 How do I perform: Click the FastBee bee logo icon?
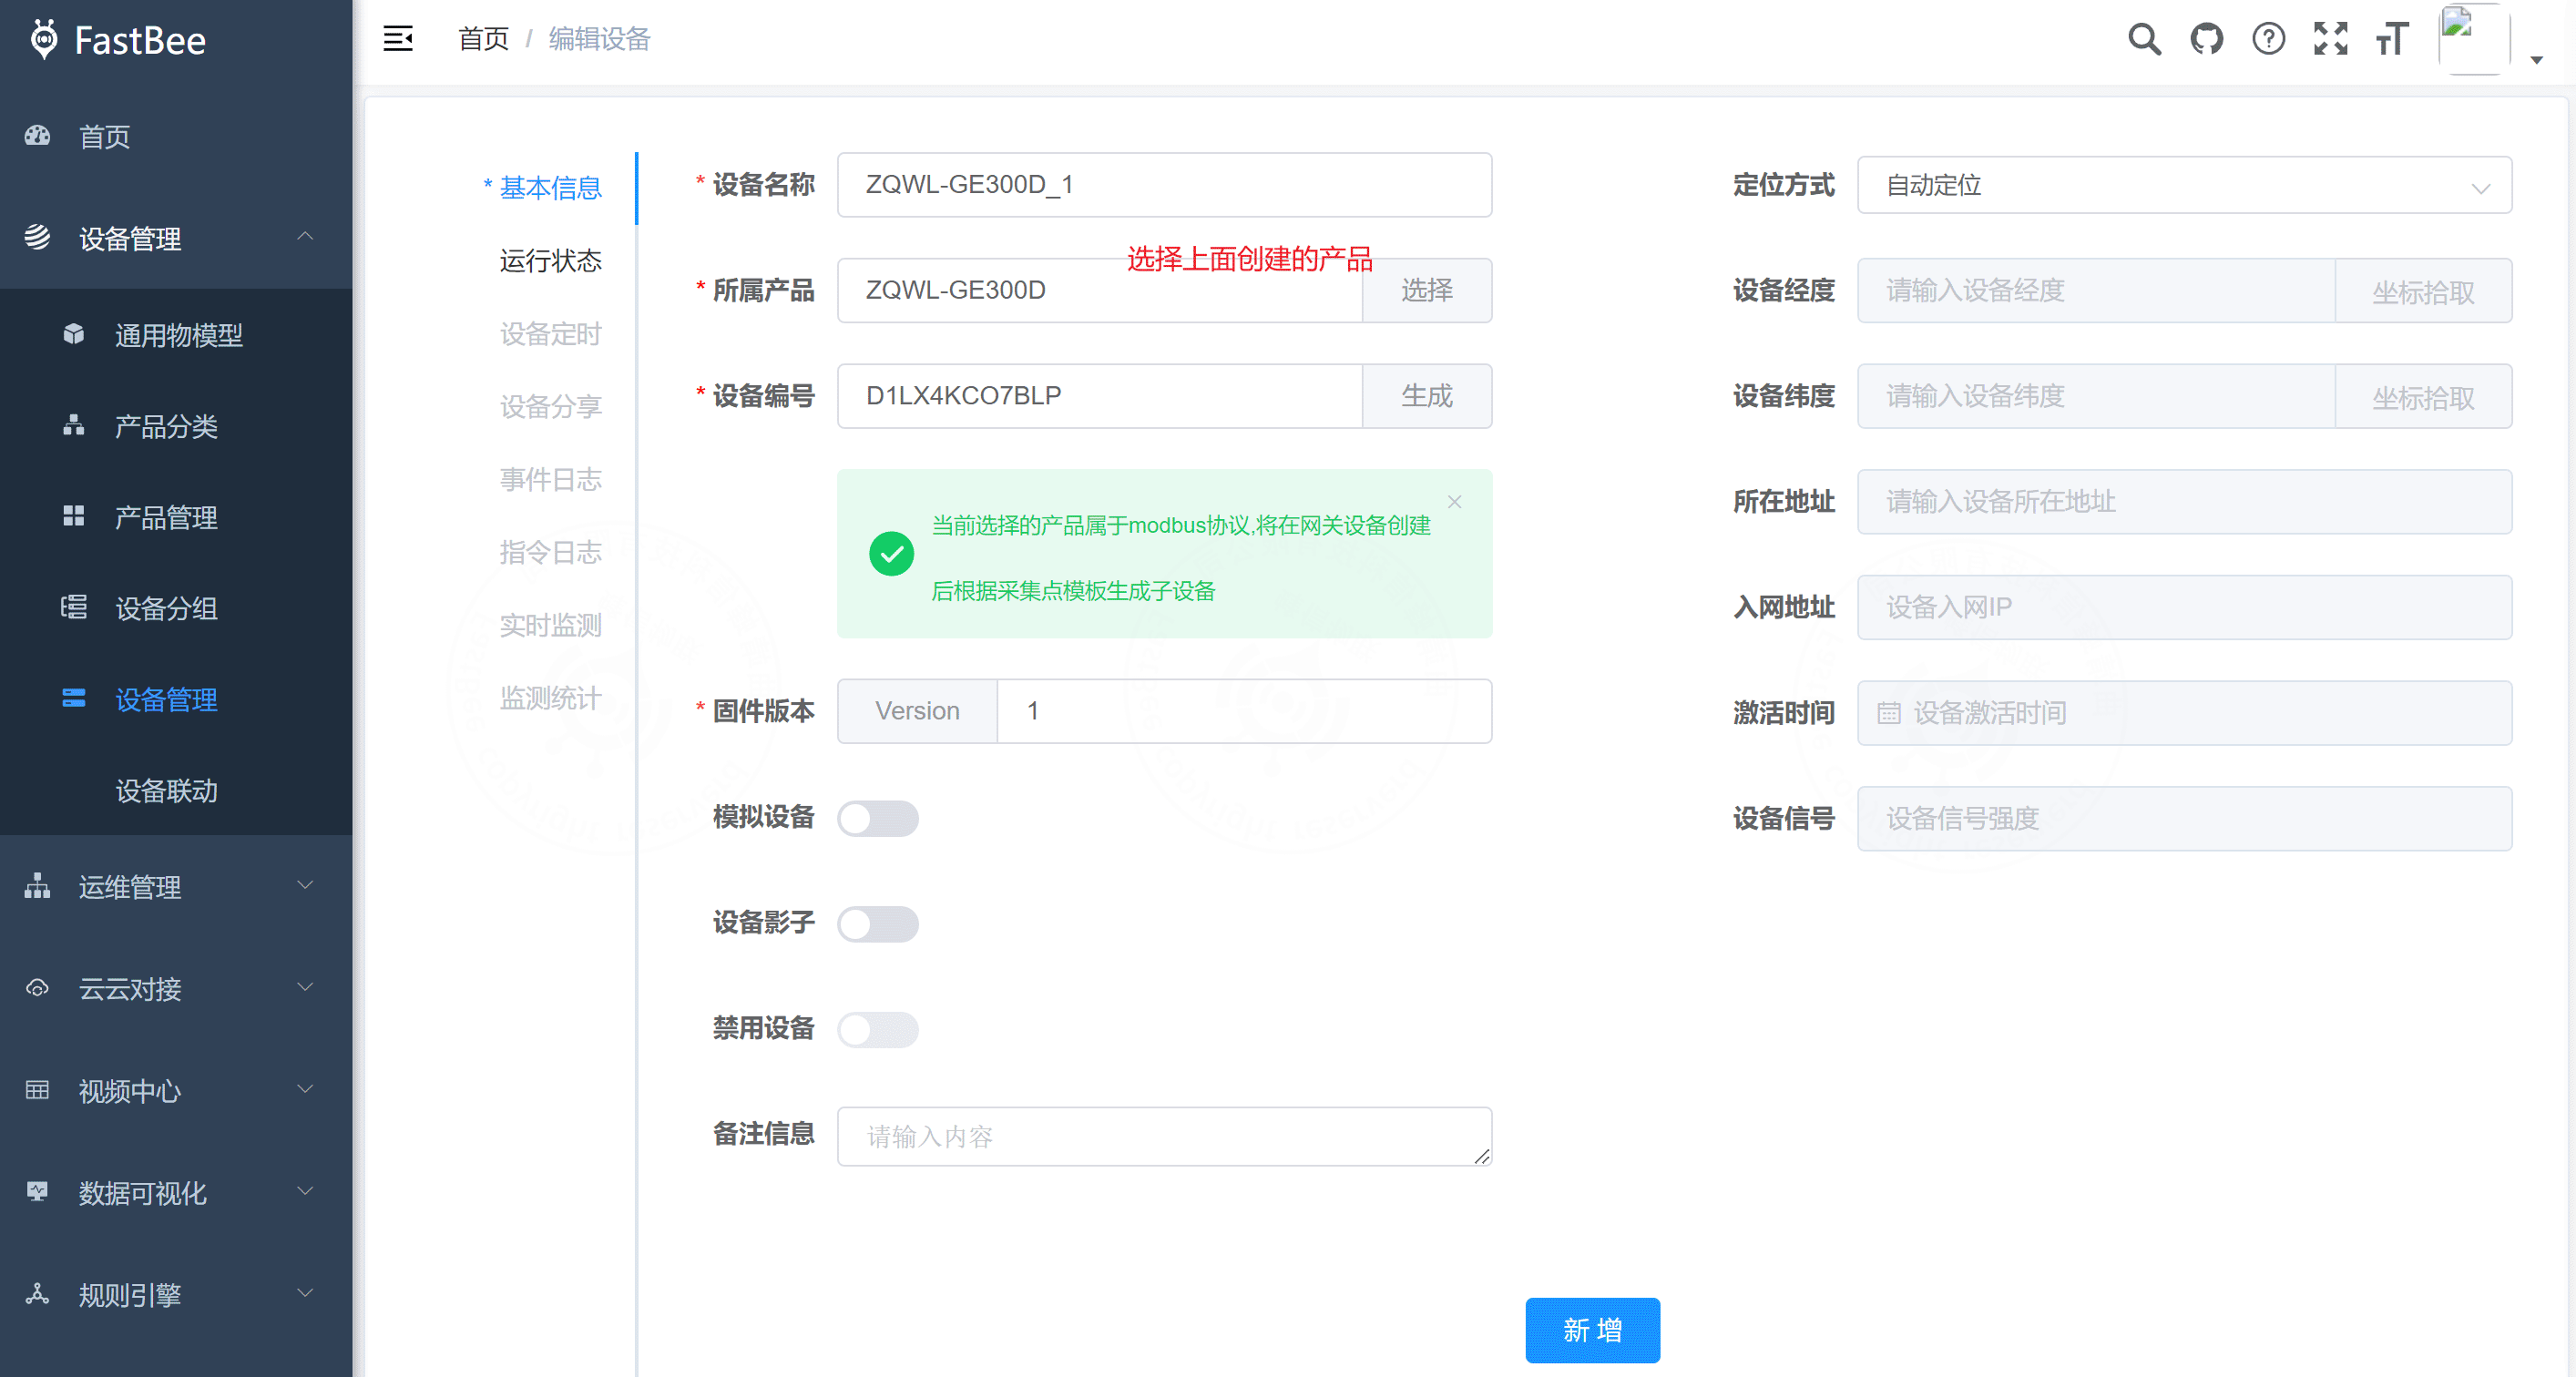coord(44,39)
